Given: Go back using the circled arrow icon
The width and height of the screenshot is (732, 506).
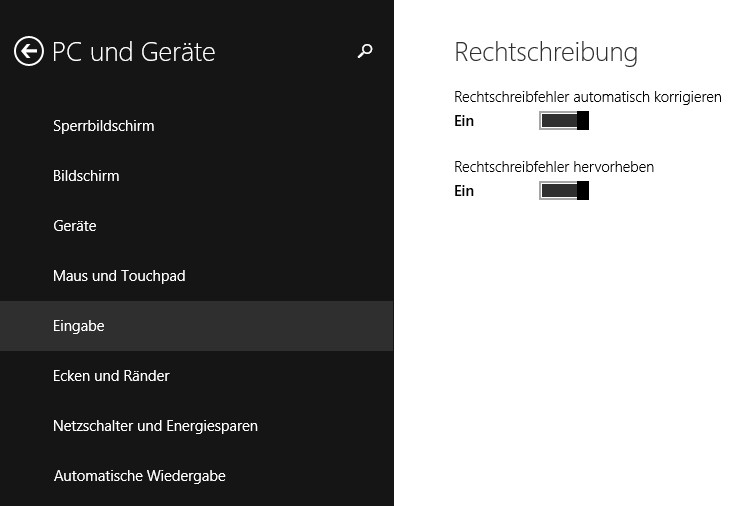Looking at the screenshot, I should pos(28,51).
